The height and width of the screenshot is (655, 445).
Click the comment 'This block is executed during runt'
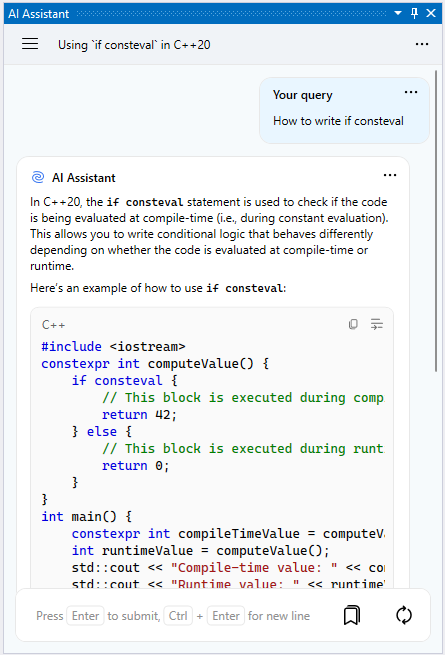click(x=243, y=449)
